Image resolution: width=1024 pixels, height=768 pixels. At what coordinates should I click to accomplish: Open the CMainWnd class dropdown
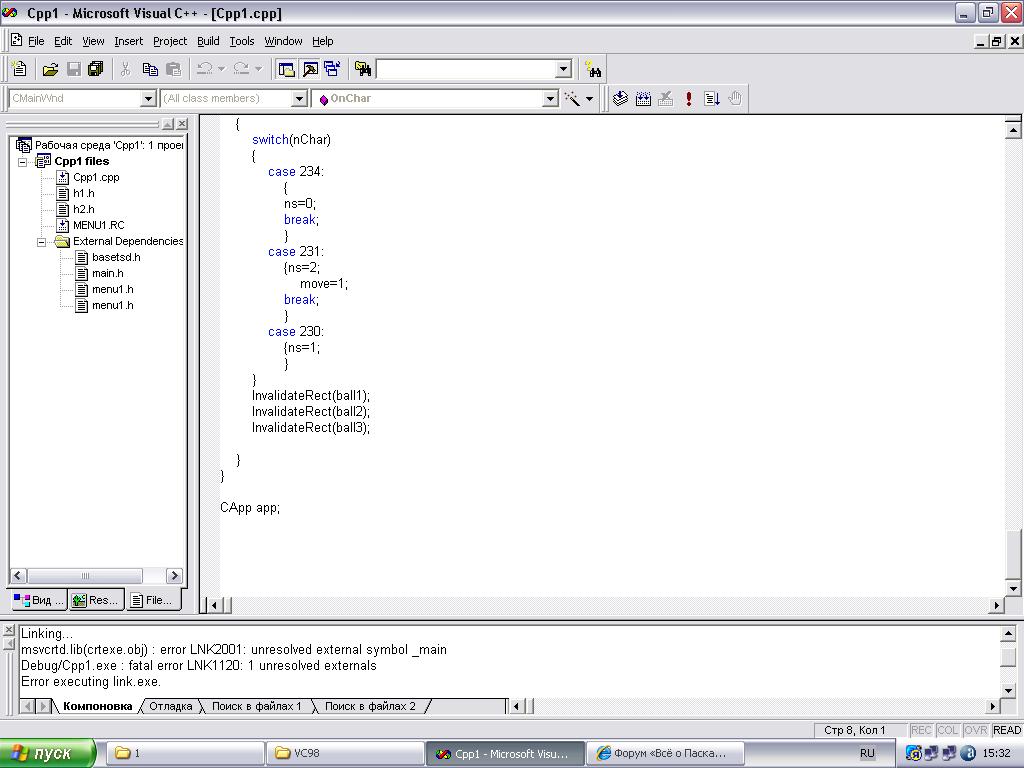coord(148,98)
